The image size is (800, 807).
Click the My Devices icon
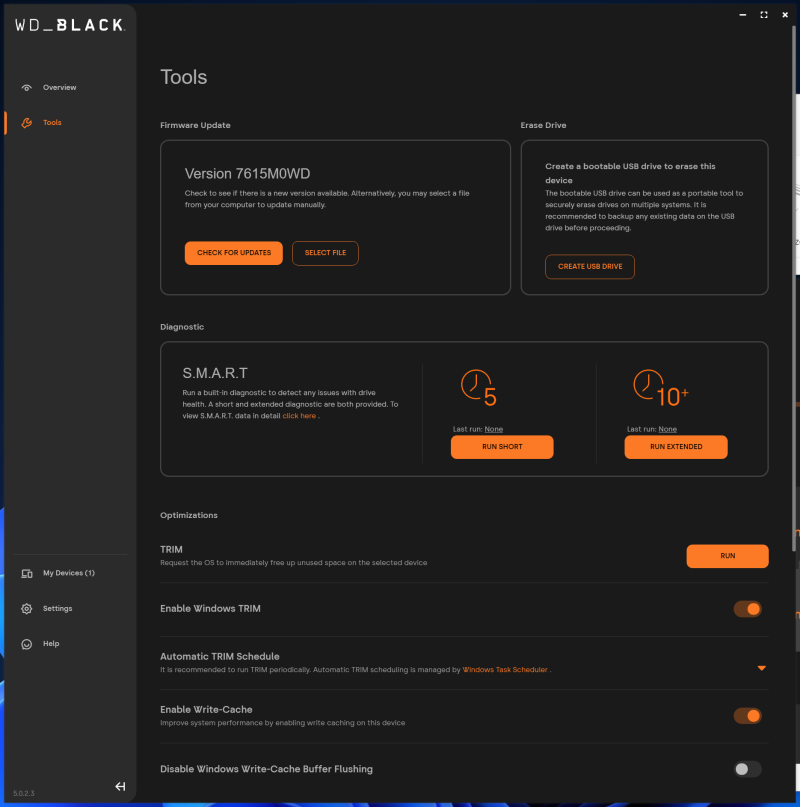pos(27,574)
